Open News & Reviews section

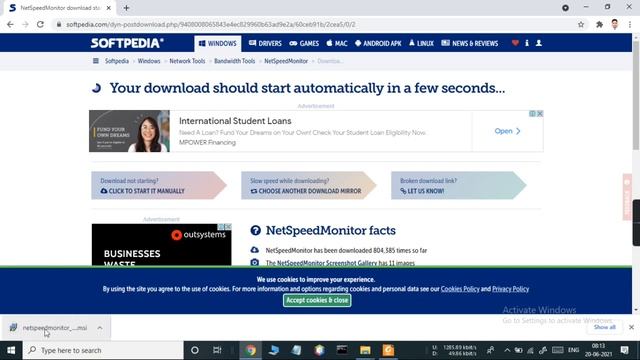pyautogui.click(x=470, y=43)
